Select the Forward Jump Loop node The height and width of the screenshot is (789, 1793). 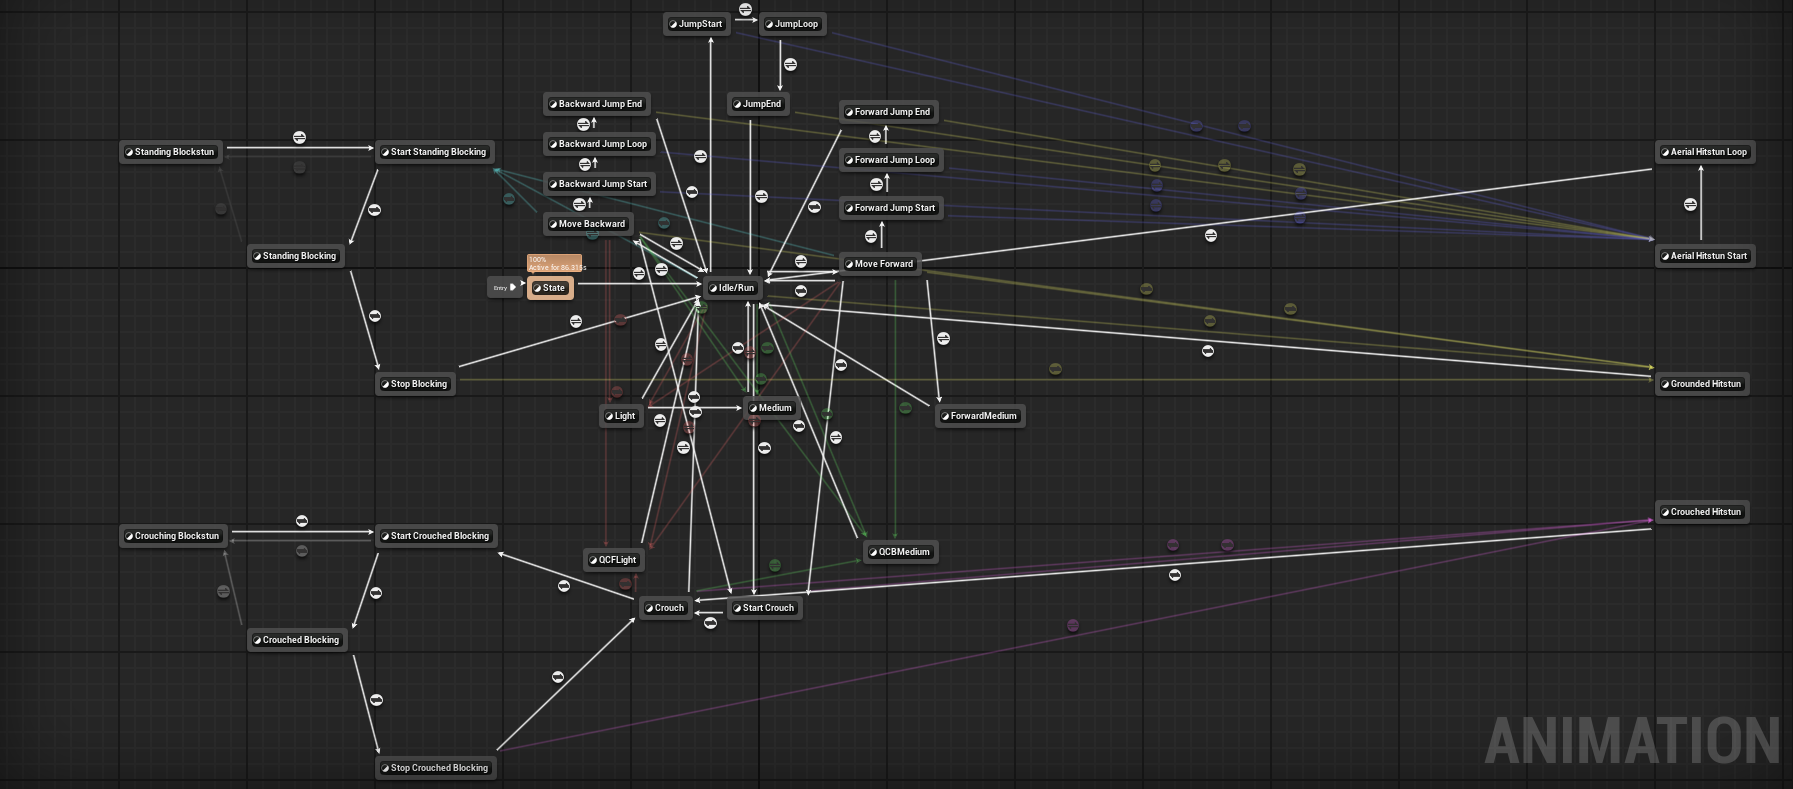[x=890, y=160]
